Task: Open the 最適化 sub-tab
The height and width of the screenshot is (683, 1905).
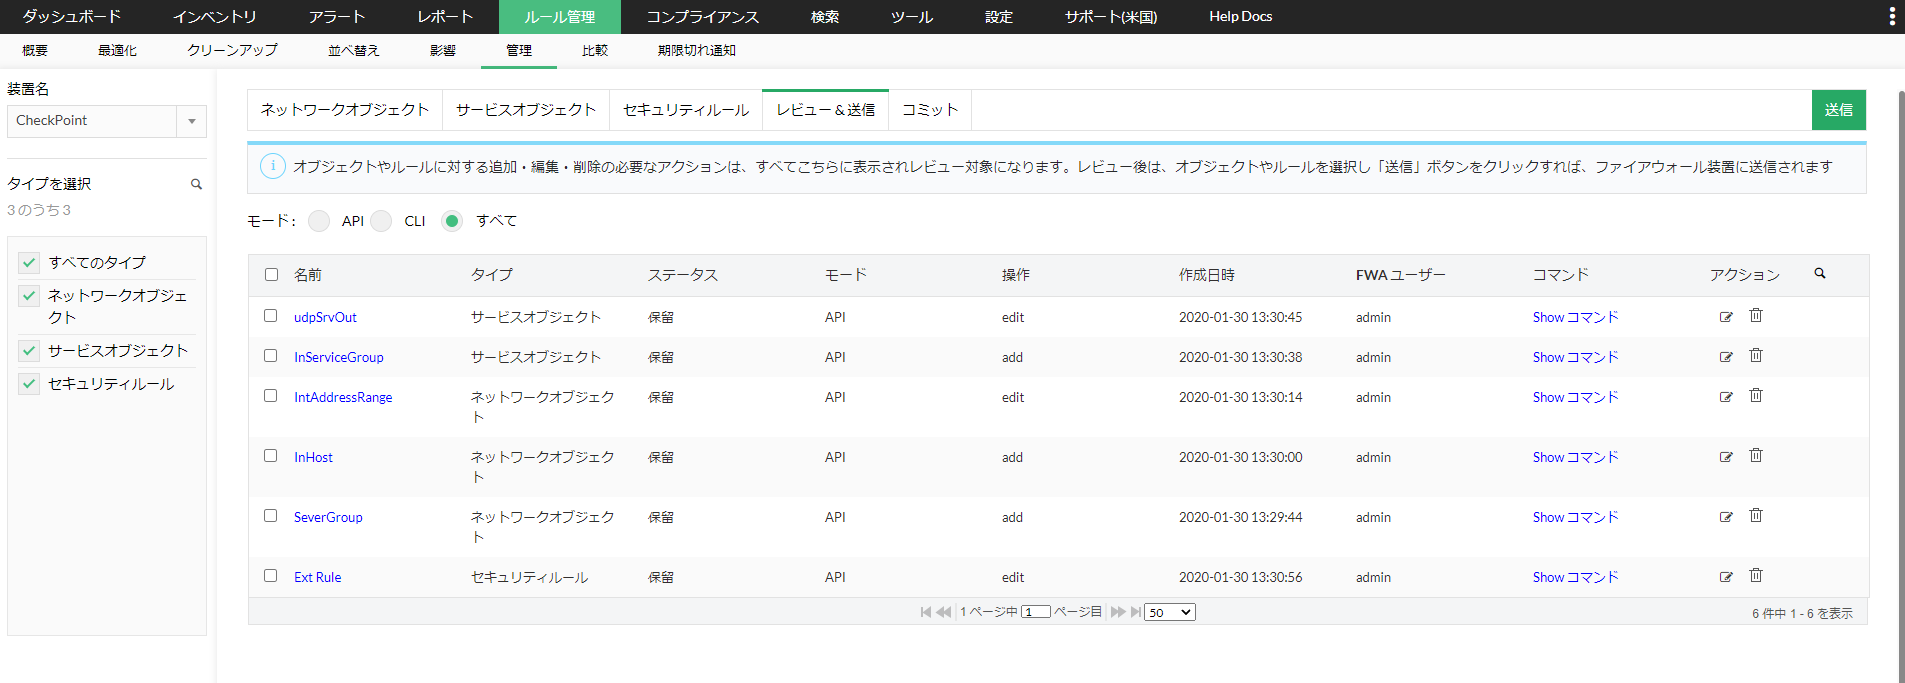Action: tap(117, 50)
